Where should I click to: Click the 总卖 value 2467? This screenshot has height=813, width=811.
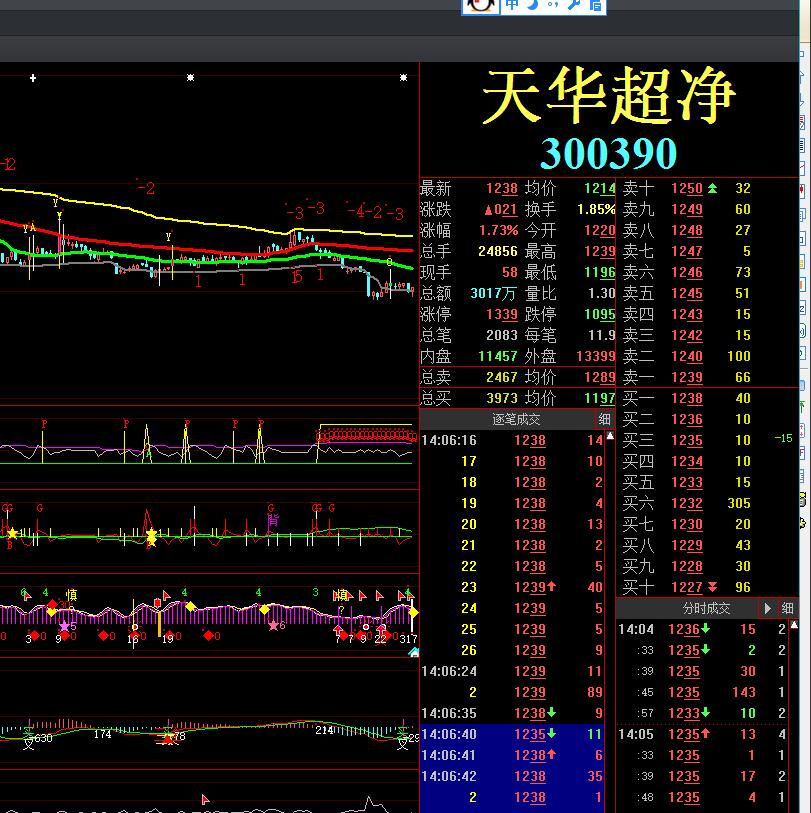501,377
